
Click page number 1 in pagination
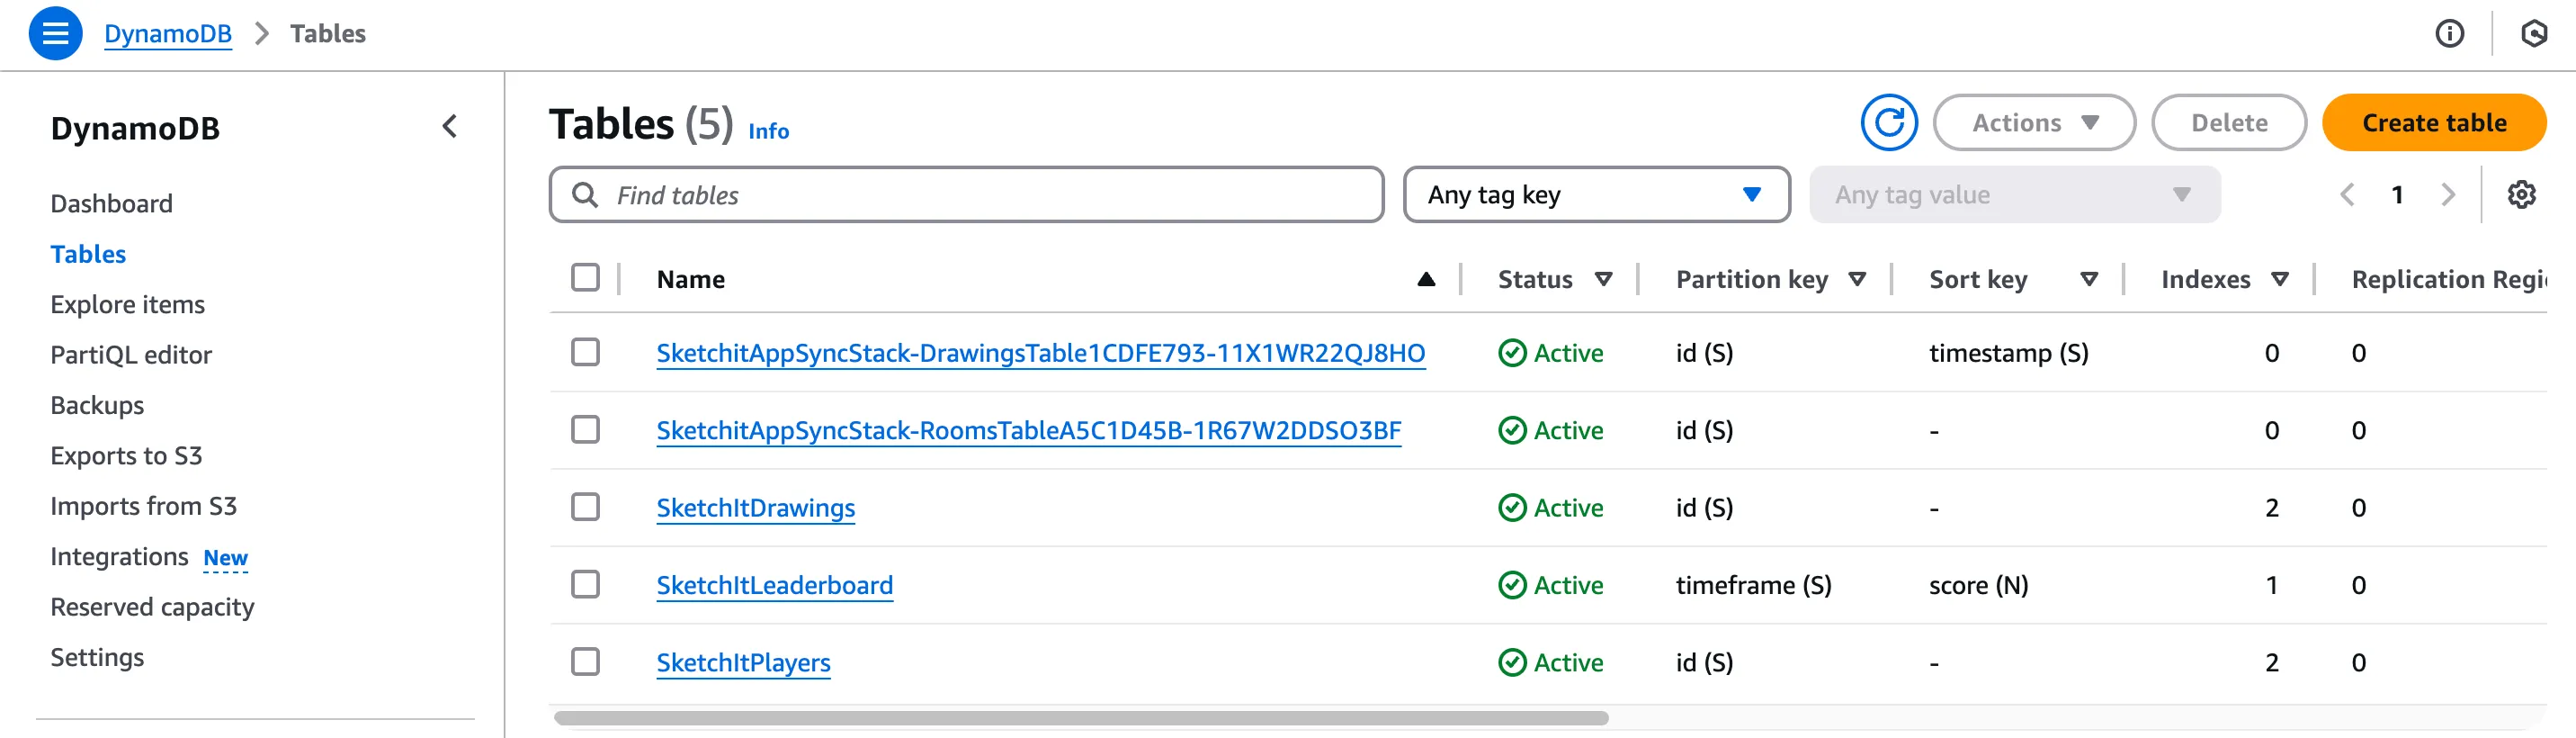[2397, 195]
